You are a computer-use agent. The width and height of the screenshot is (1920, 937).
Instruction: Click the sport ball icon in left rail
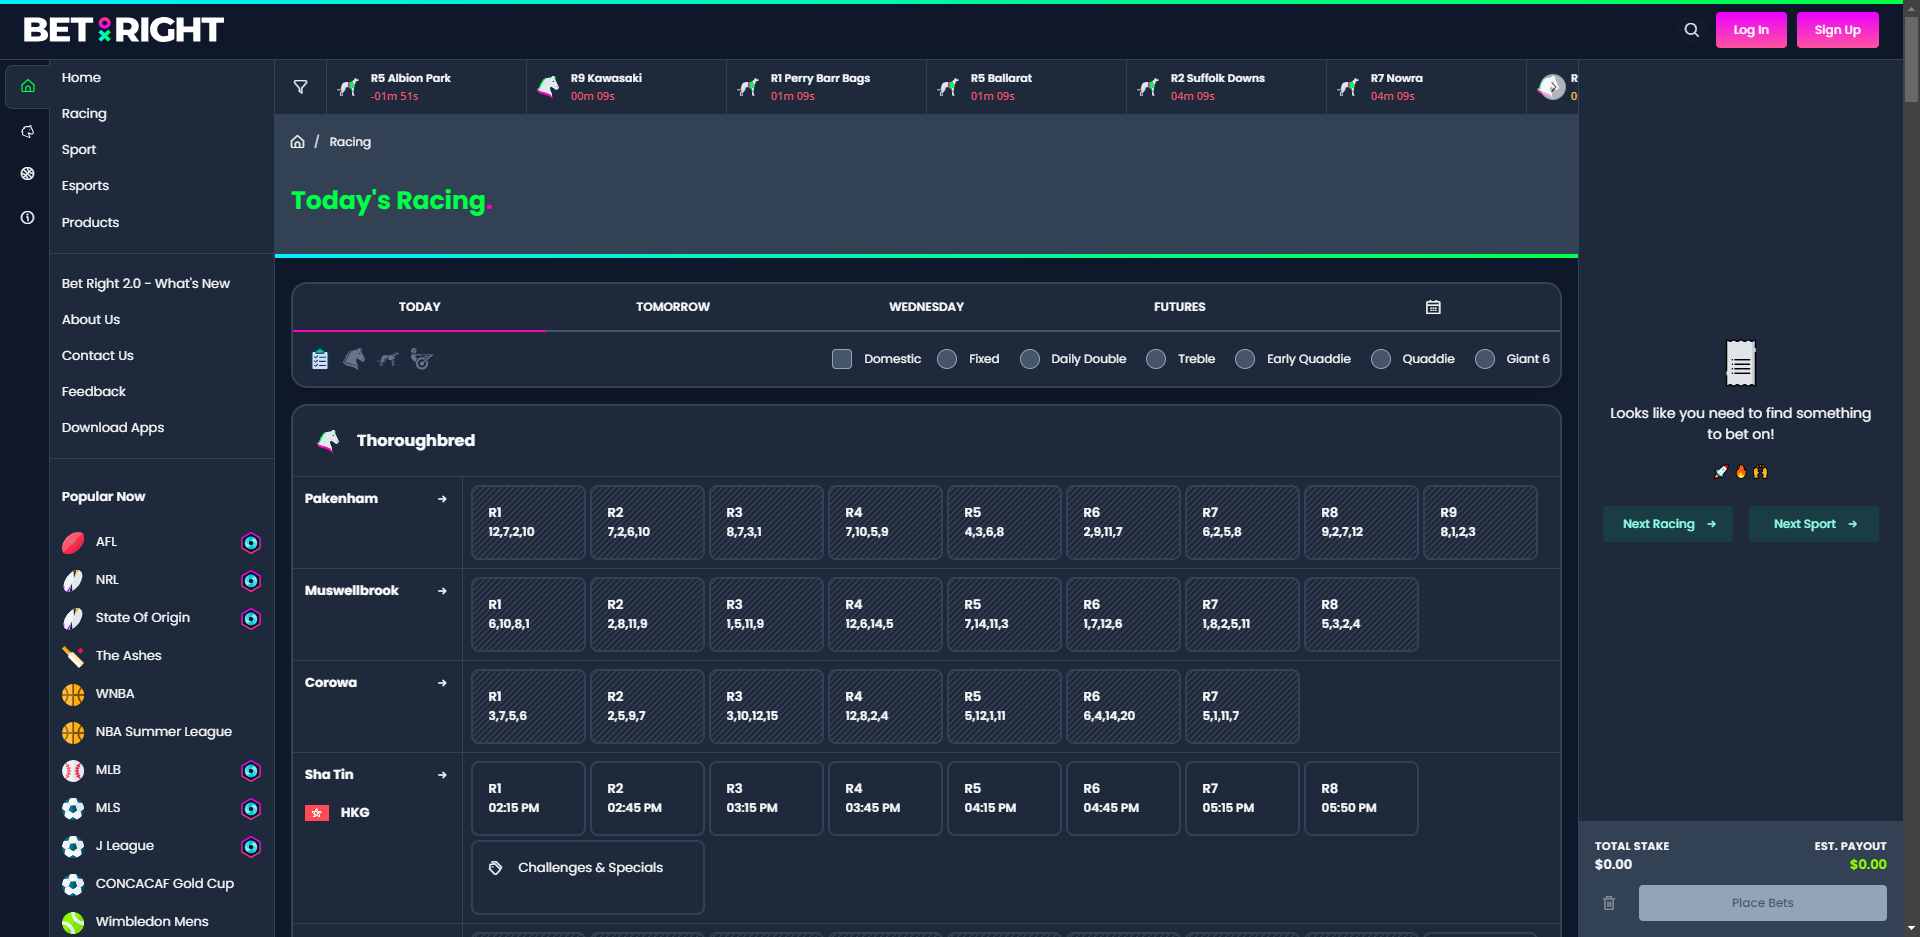click(28, 174)
